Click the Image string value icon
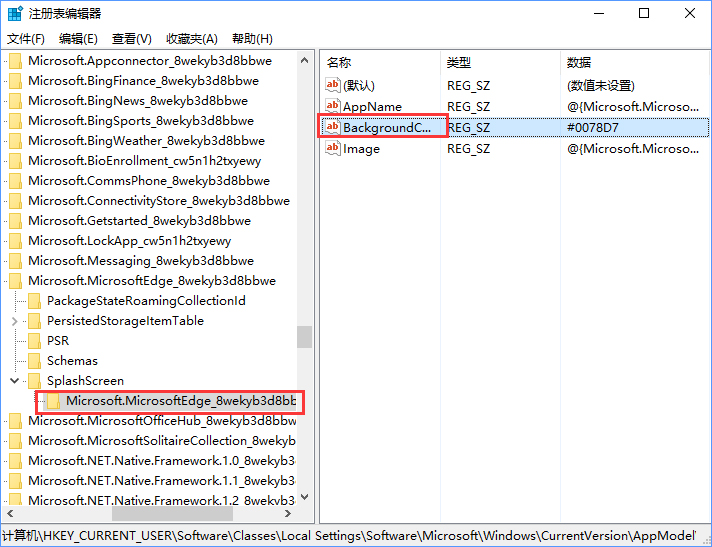 point(333,149)
